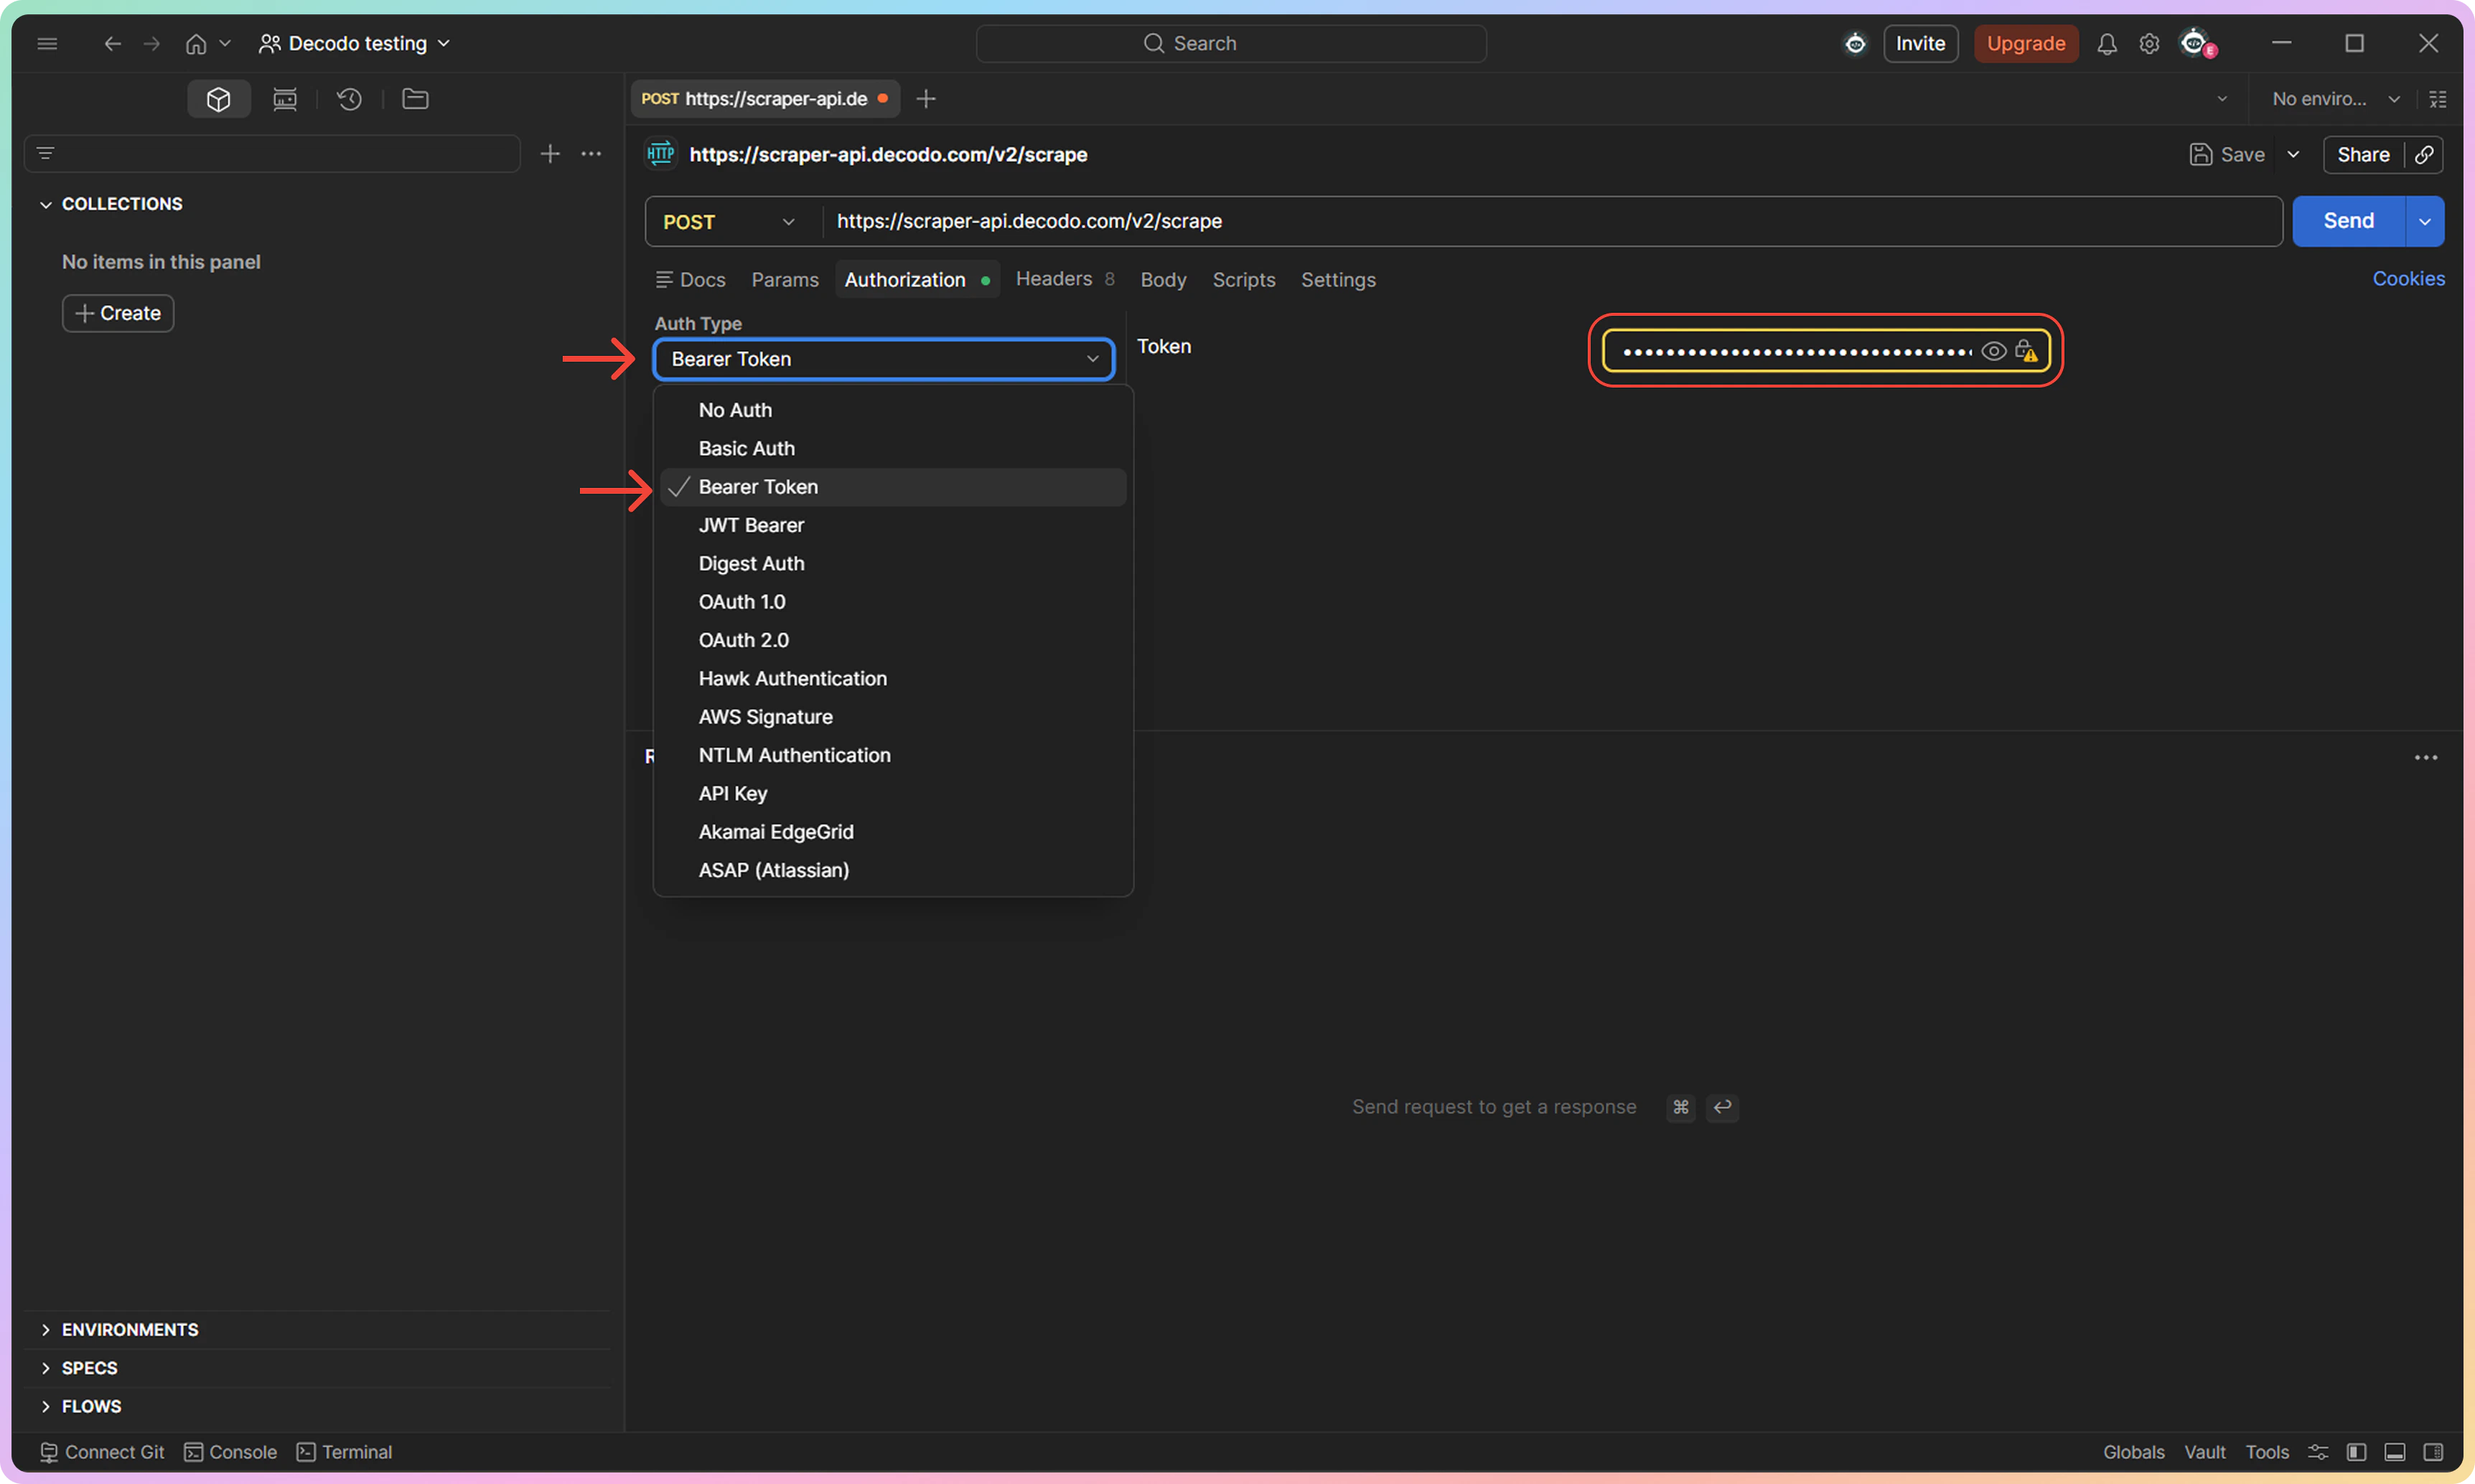Open the No environment selector dropdown

point(2335,99)
